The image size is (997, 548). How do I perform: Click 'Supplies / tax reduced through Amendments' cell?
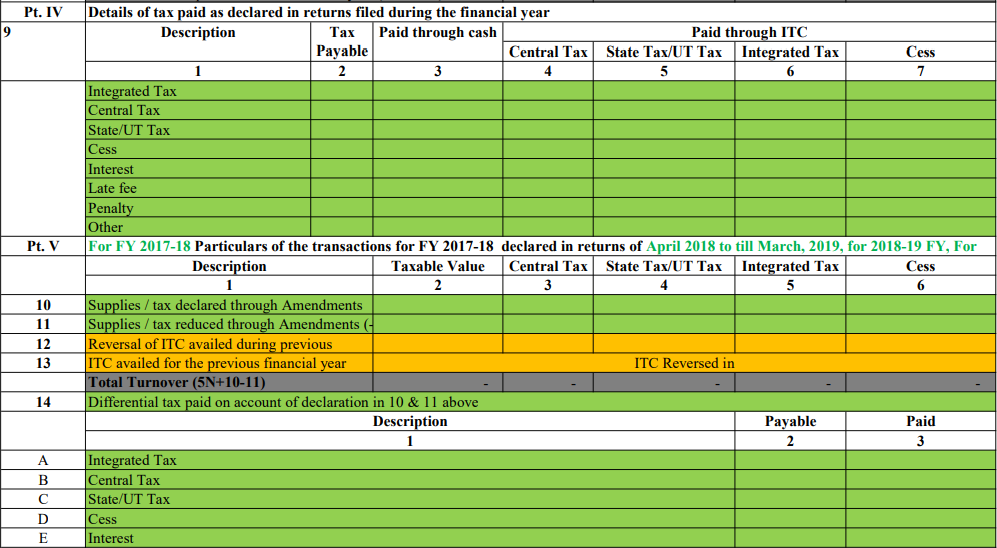pos(229,324)
